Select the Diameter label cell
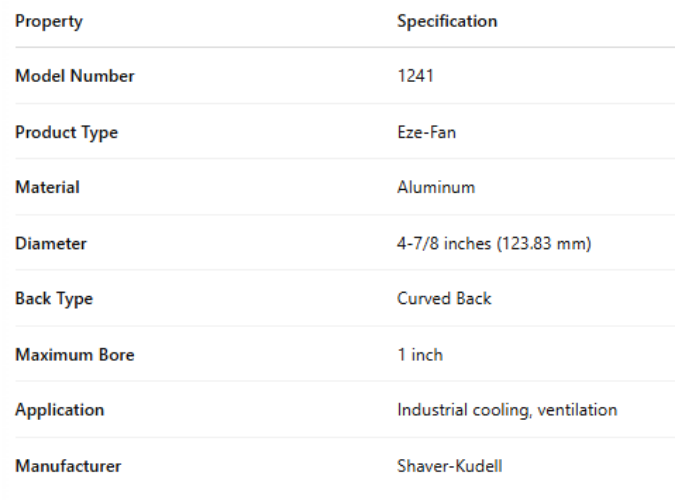 pyautogui.click(x=51, y=243)
